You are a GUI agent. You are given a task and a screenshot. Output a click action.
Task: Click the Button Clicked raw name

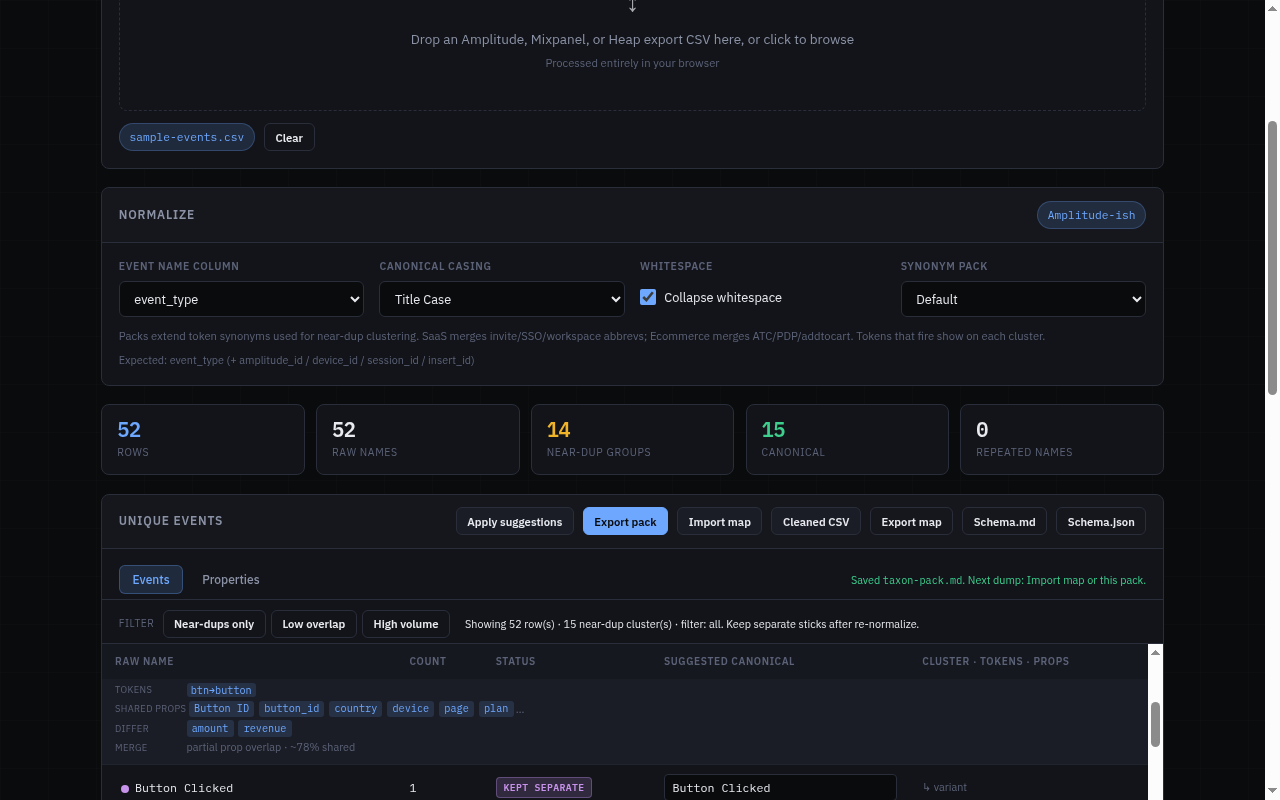coord(184,789)
